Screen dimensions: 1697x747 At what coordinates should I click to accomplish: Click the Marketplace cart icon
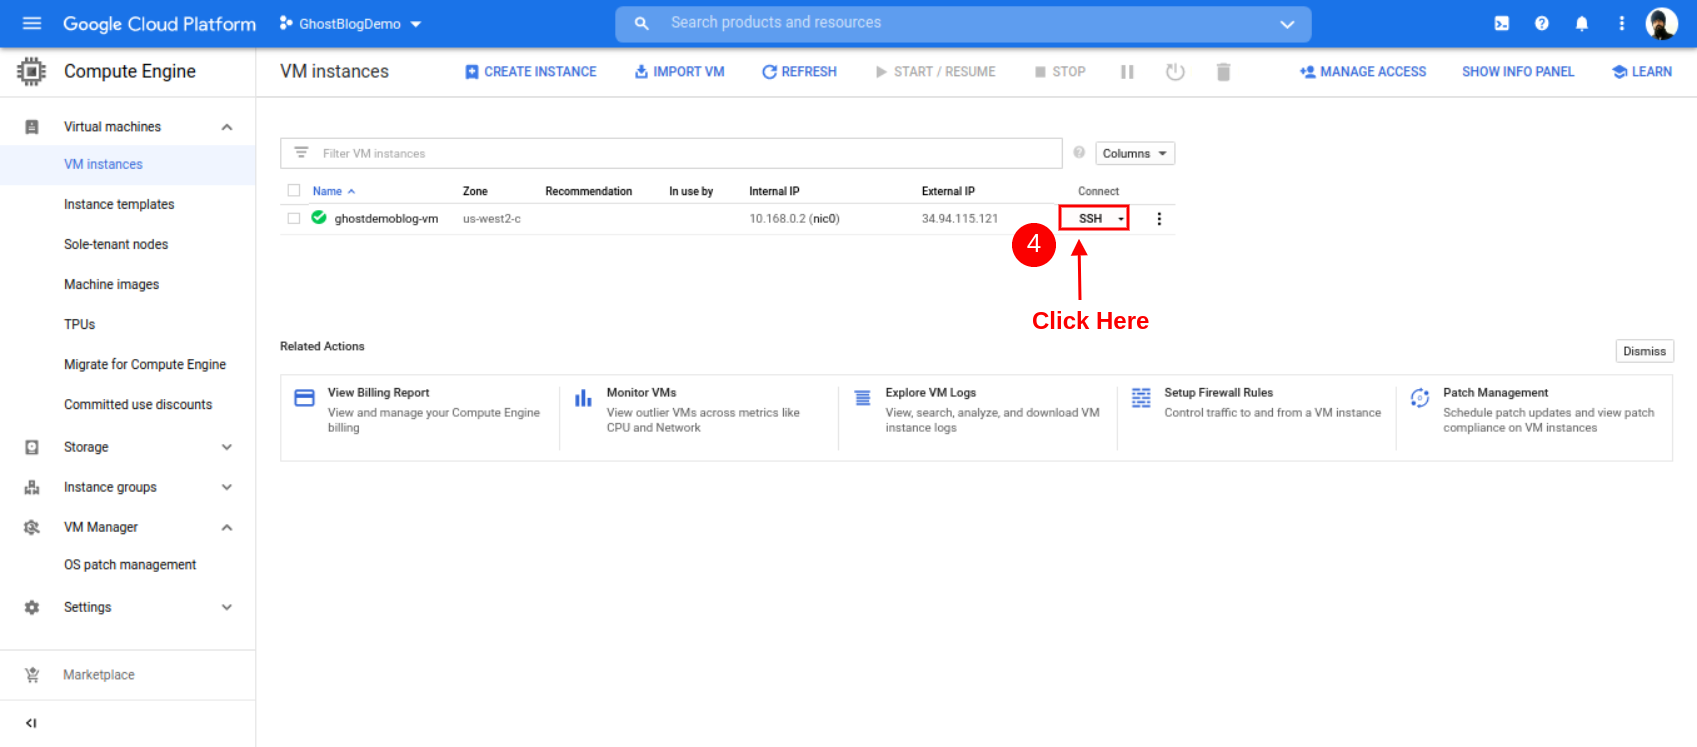[32, 675]
